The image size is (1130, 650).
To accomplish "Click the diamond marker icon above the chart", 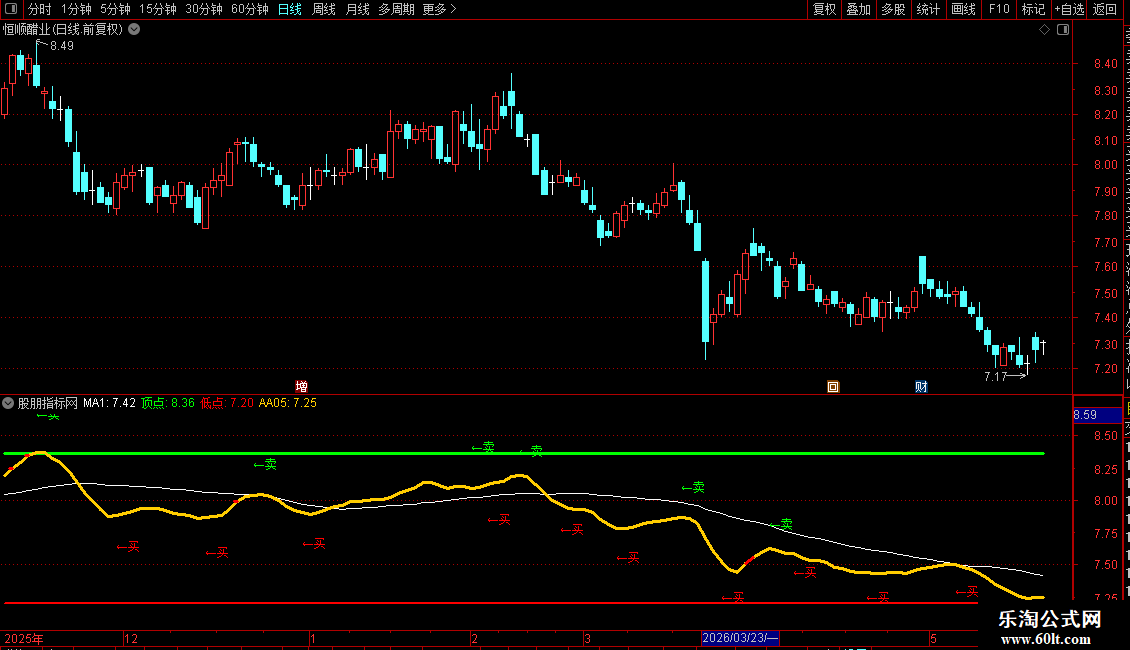I will coord(1044,30).
